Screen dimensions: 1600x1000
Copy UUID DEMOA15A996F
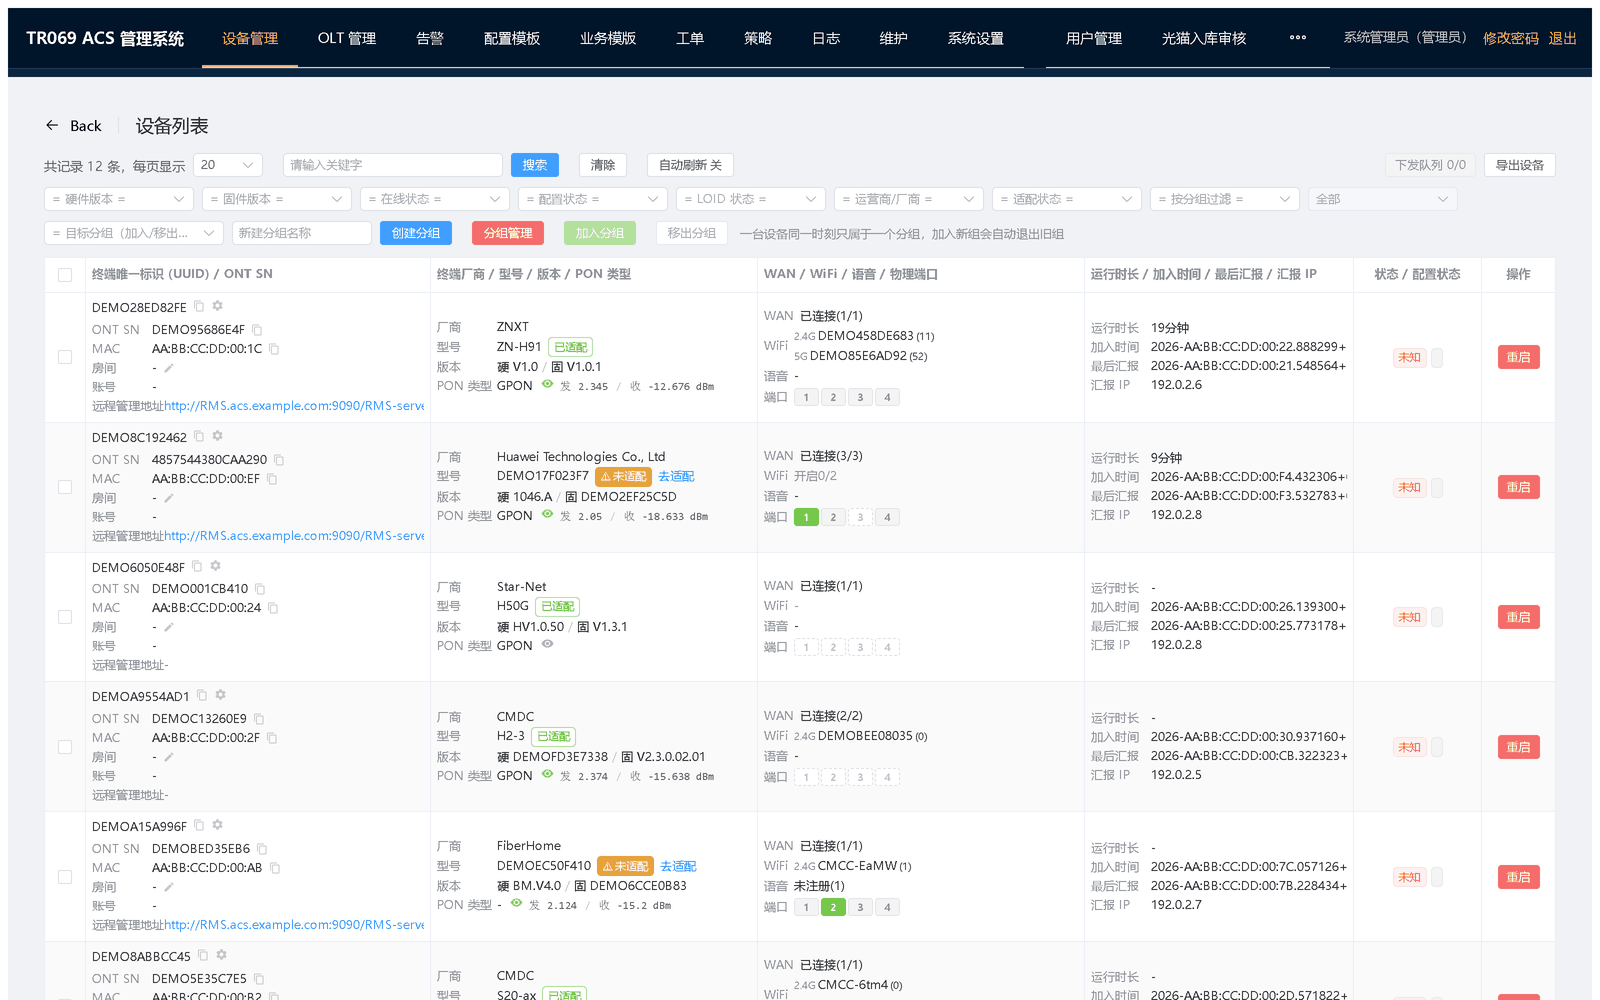click(x=199, y=825)
